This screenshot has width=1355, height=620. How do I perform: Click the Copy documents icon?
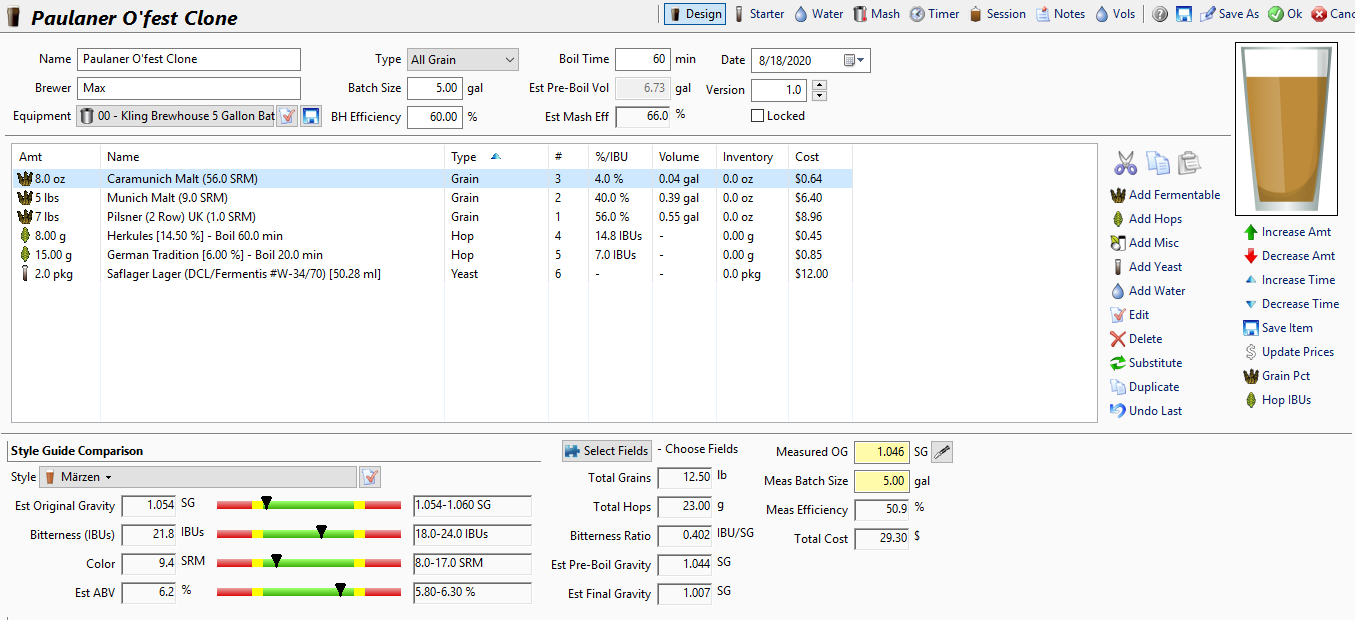1158,163
